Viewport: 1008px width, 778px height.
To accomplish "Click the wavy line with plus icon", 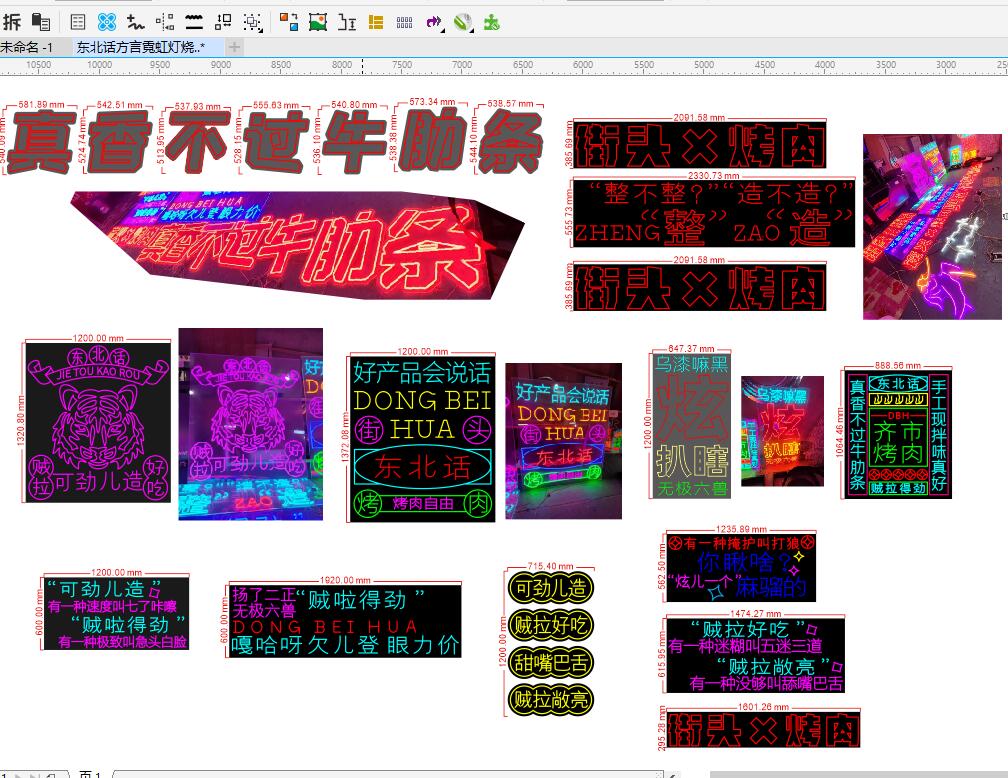I will click(136, 21).
